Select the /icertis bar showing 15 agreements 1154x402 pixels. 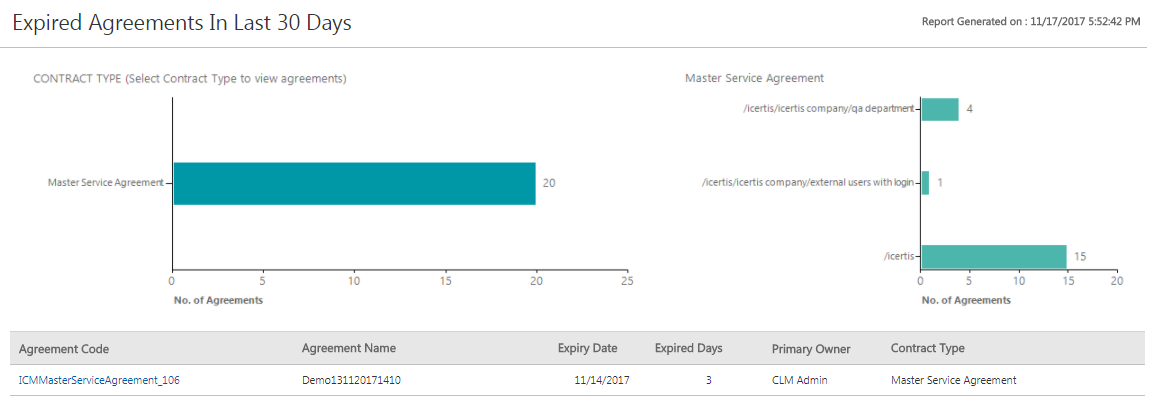coord(993,257)
